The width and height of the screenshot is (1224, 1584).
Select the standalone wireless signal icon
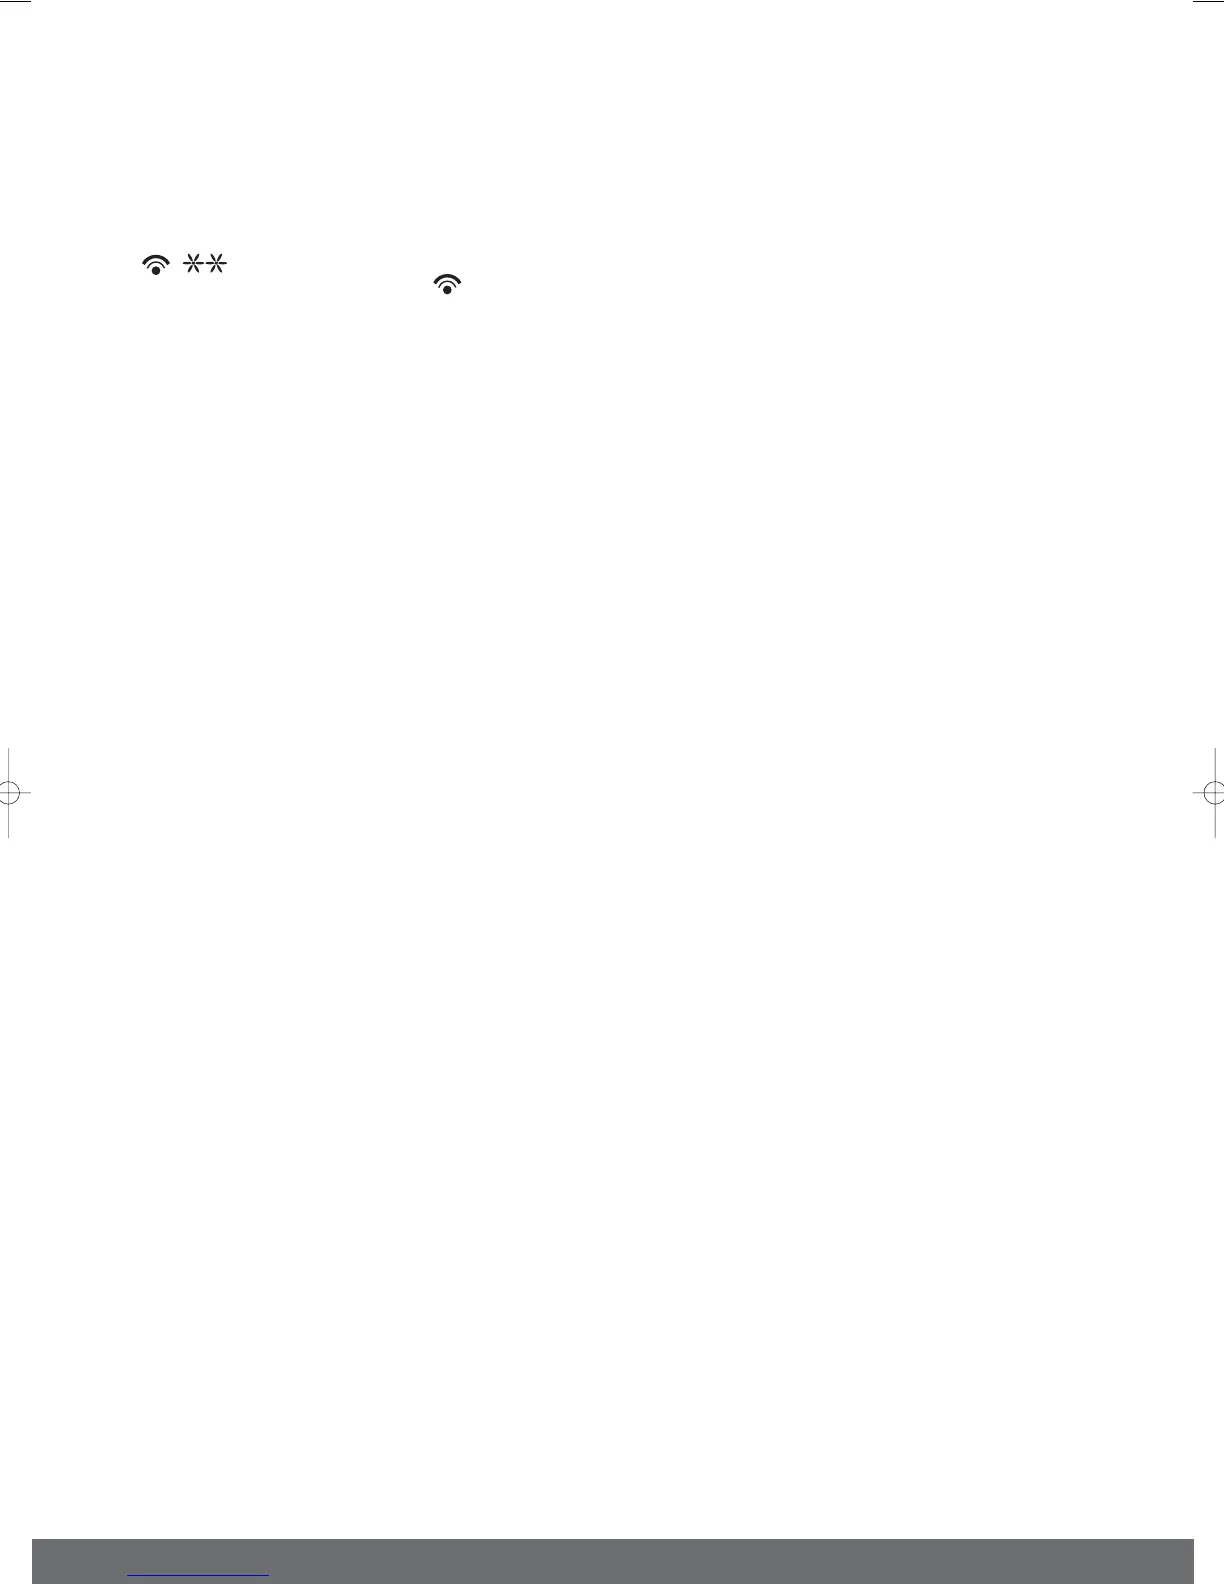pyautogui.click(x=448, y=284)
